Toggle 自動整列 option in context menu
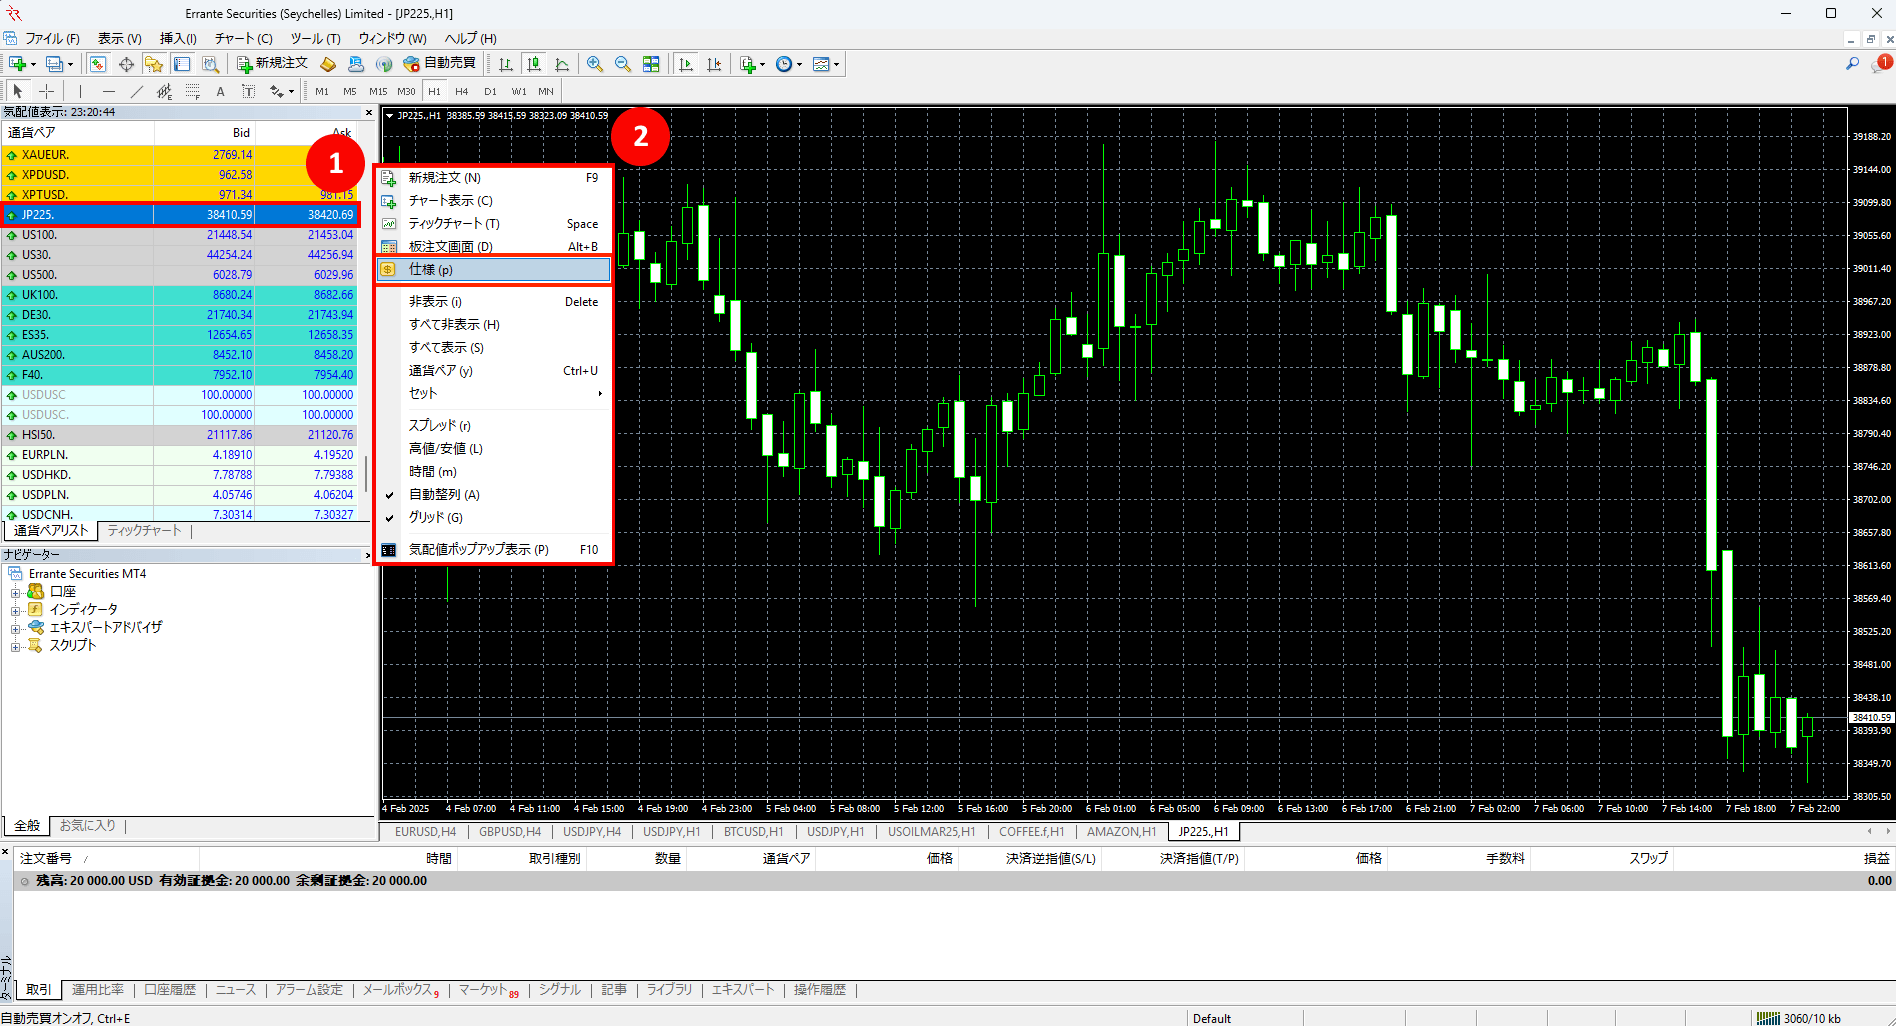Screen dimensions: 1896x1026 444,494
